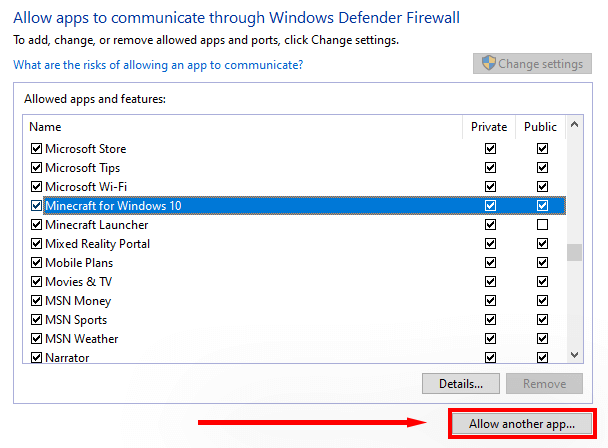Uncheck the Microsoft Store enabled checkbox
The height and width of the screenshot is (448, 608).
point(37,149)
